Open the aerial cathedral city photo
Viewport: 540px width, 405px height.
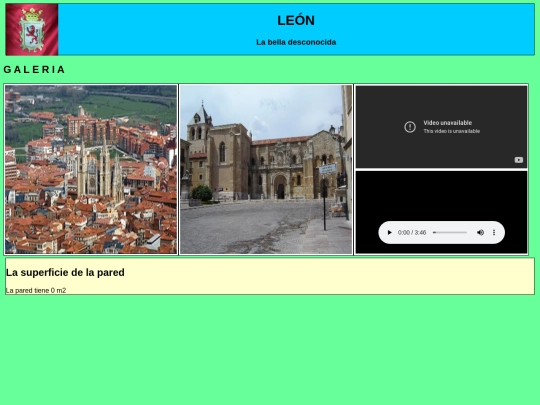click(91, 169)
